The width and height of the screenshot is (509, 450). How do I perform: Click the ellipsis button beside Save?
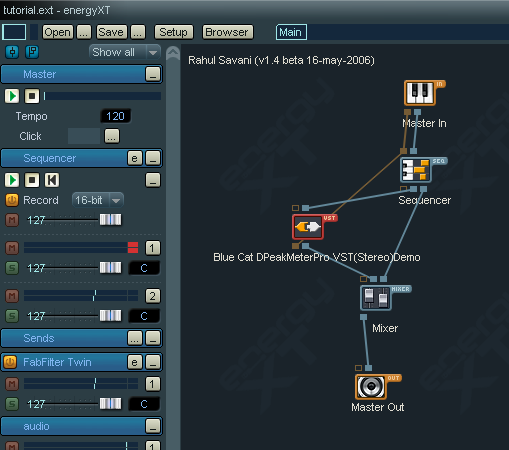(x=138, y=32)
